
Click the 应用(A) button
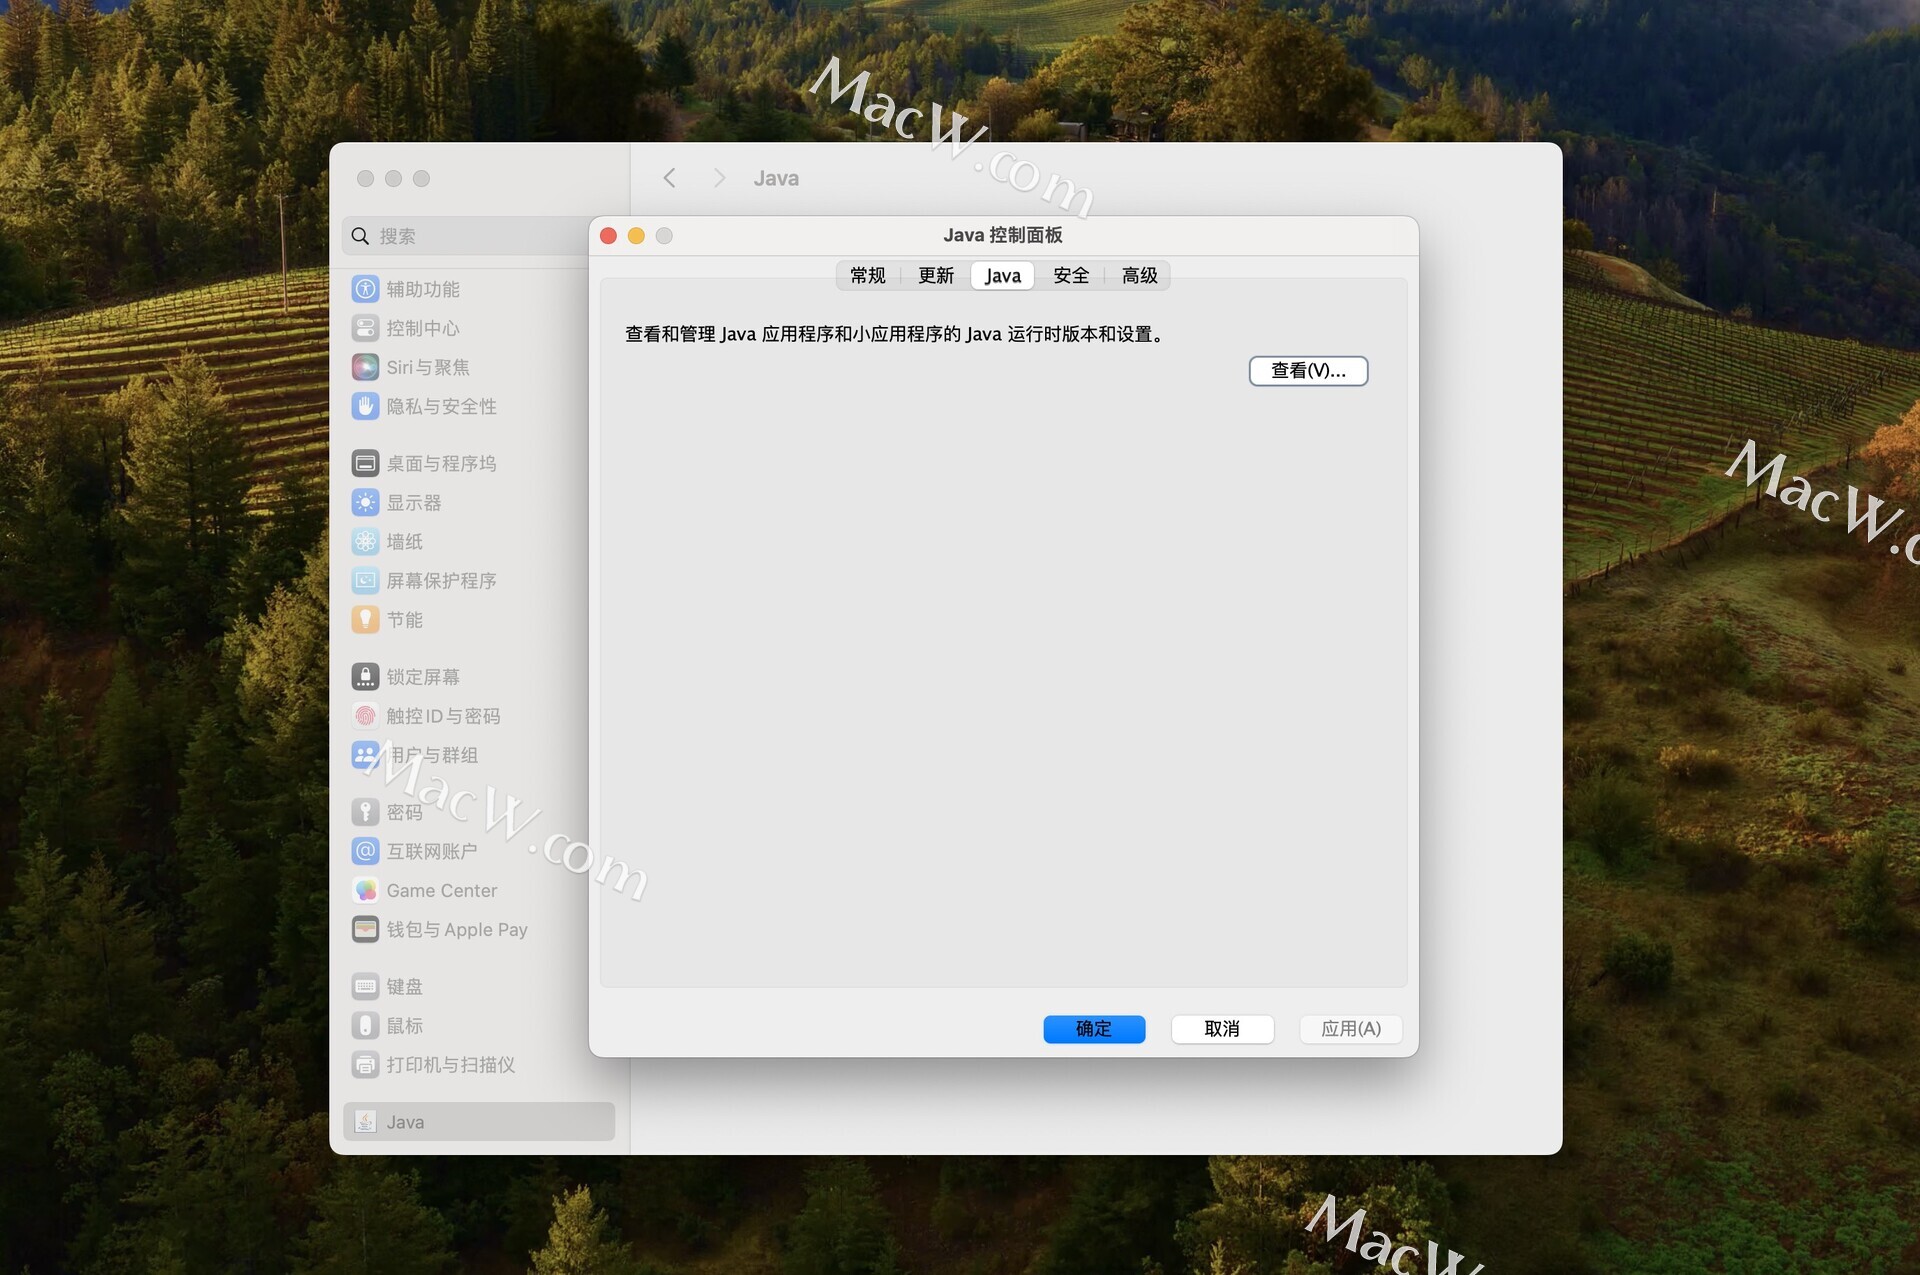click(x=1351, y=1029)
